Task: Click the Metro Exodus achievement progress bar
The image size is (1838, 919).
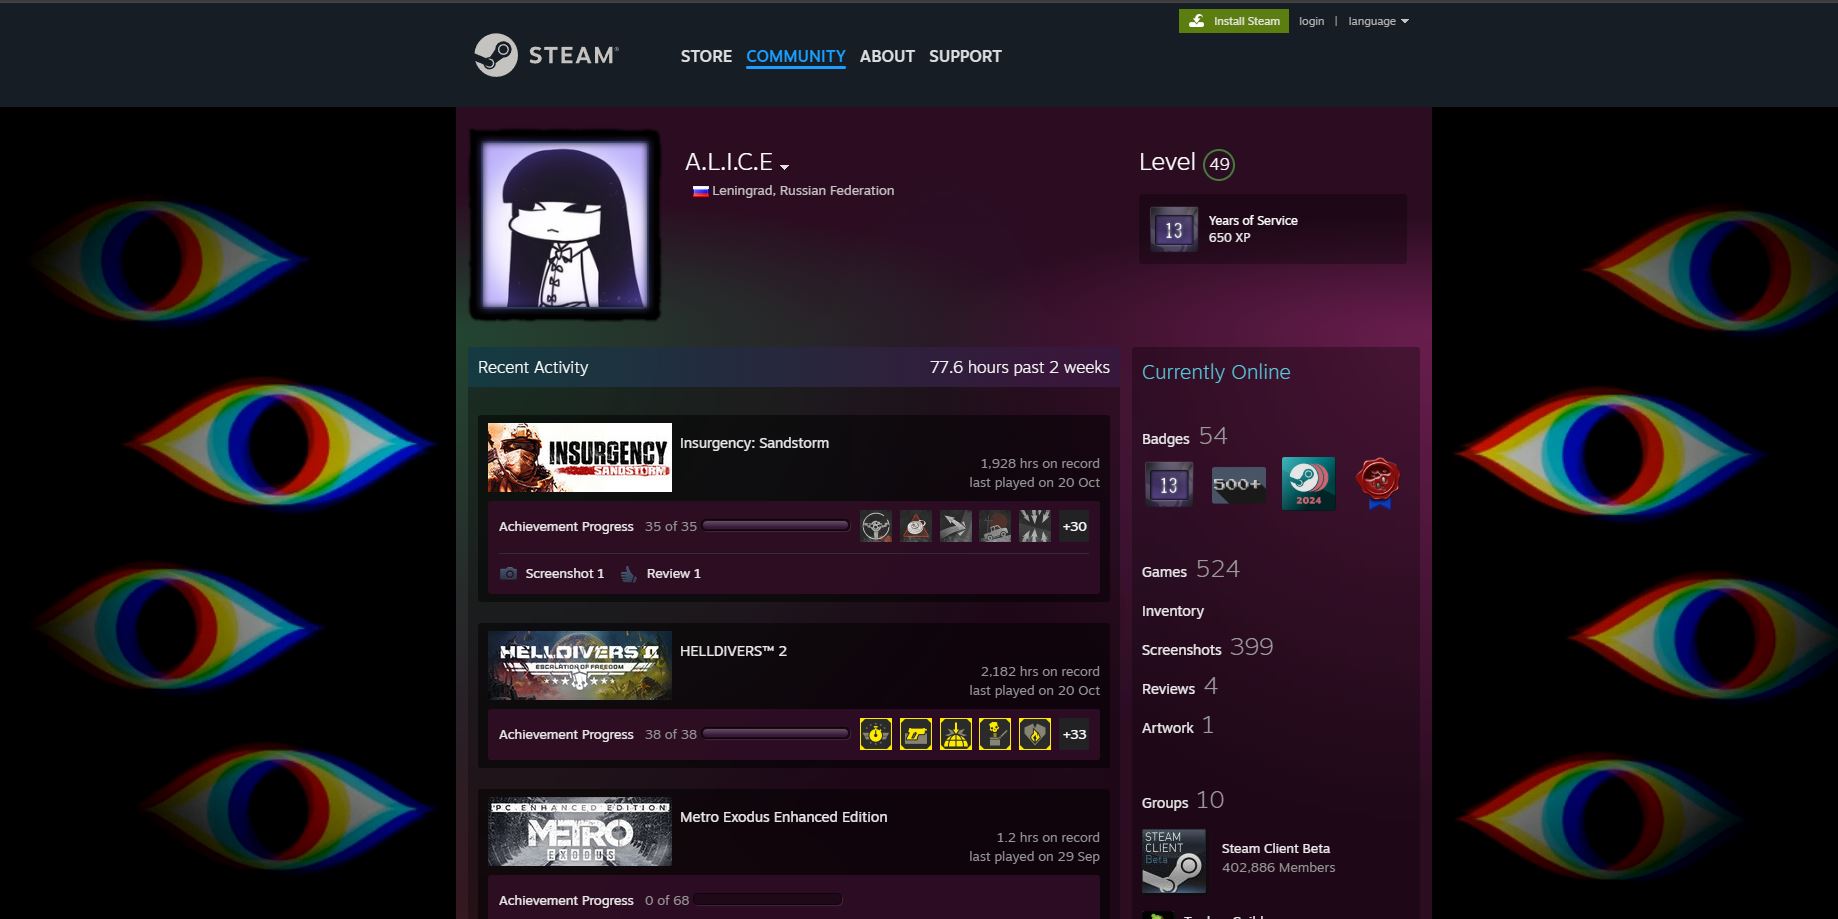Action: coord(768,900)
